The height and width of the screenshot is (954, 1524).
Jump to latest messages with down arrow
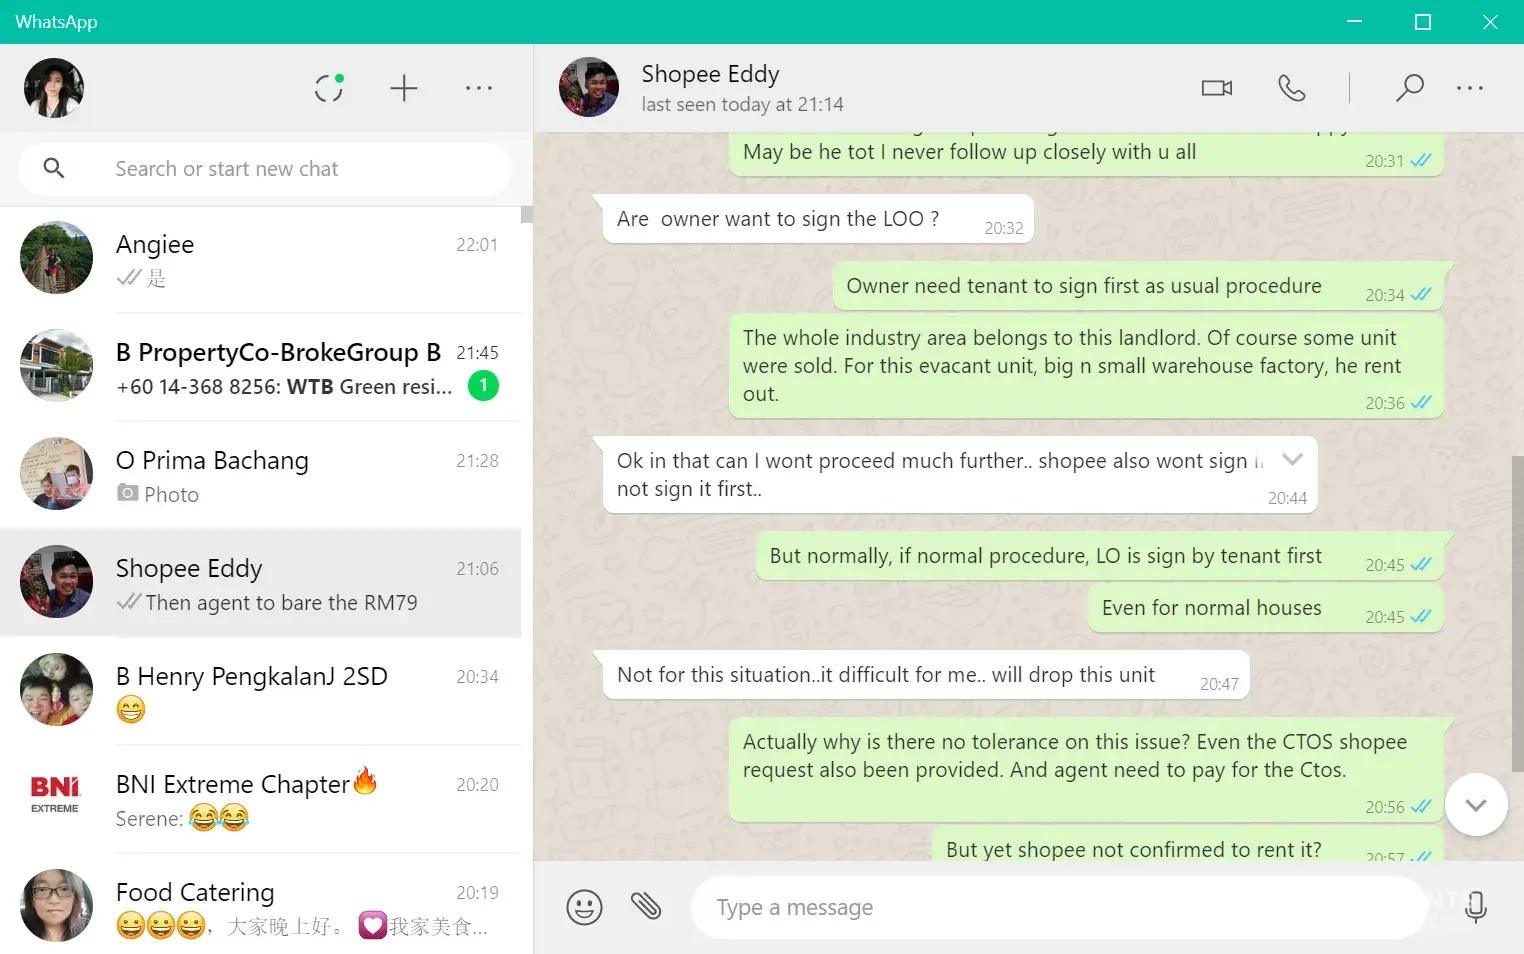(1476, 804)
